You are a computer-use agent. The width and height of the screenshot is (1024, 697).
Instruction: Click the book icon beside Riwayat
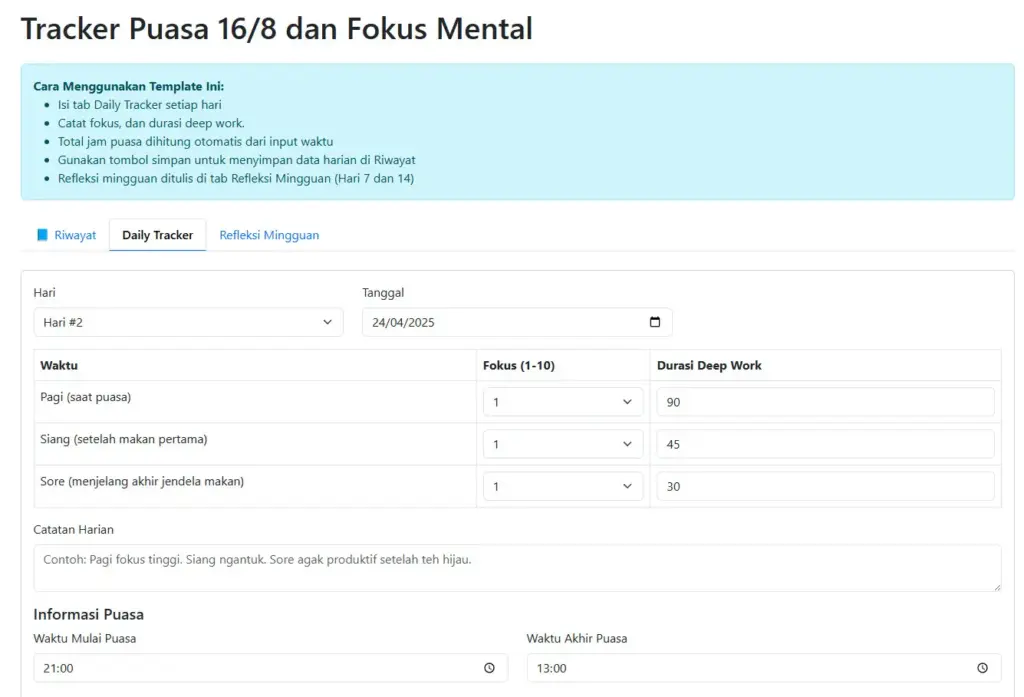coord(42,235)
